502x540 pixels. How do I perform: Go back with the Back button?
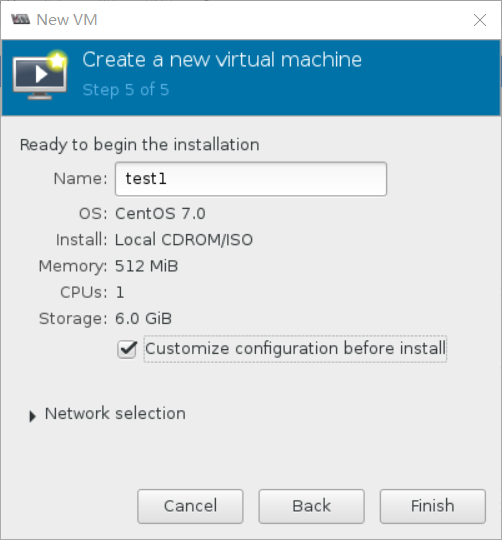pyautogui.click(x=311, y=506)
